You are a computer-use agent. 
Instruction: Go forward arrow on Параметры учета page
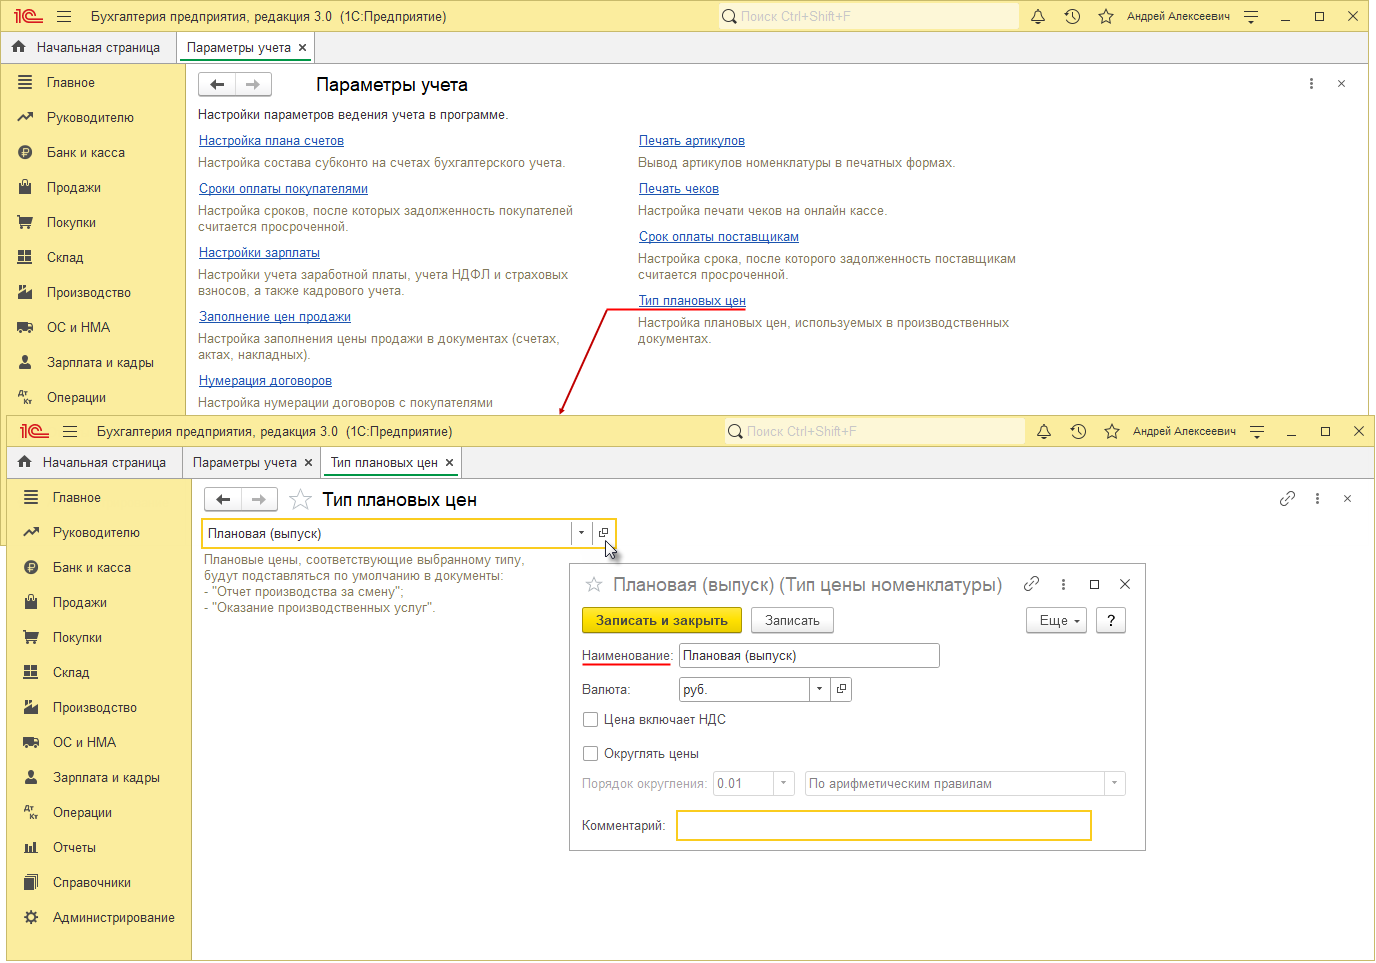pyautogui.click(x=253, y=84)
